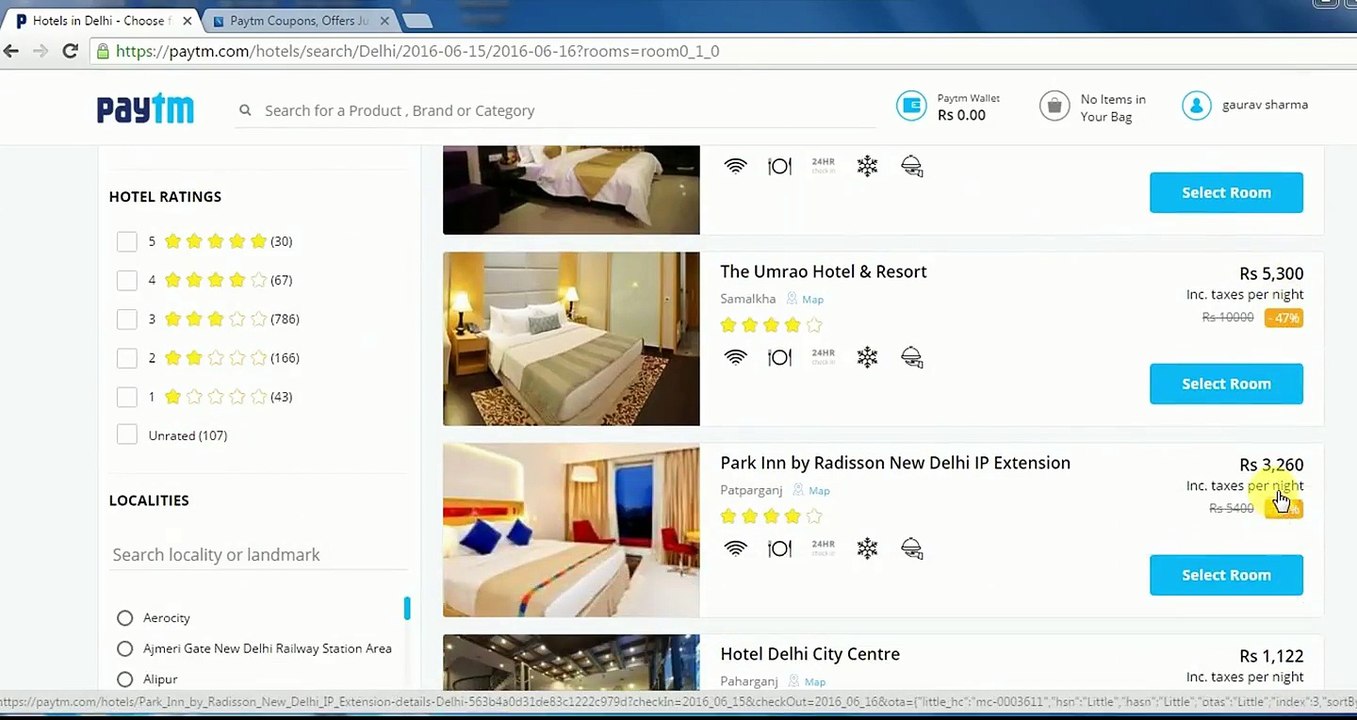This screenshot has width=1357, height=720.
Task: Click room service icon for The Umrao Hotel
Action: pyautogui.click(x=911, y=357)
